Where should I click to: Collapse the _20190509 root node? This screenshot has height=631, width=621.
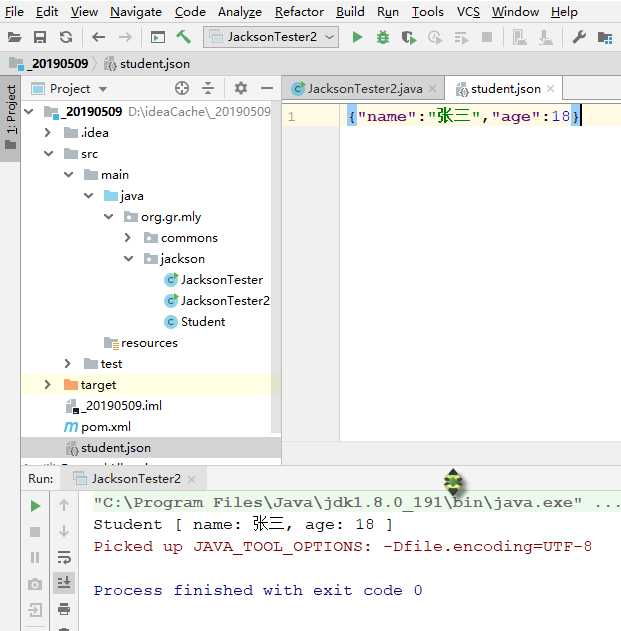click(29, 111)
